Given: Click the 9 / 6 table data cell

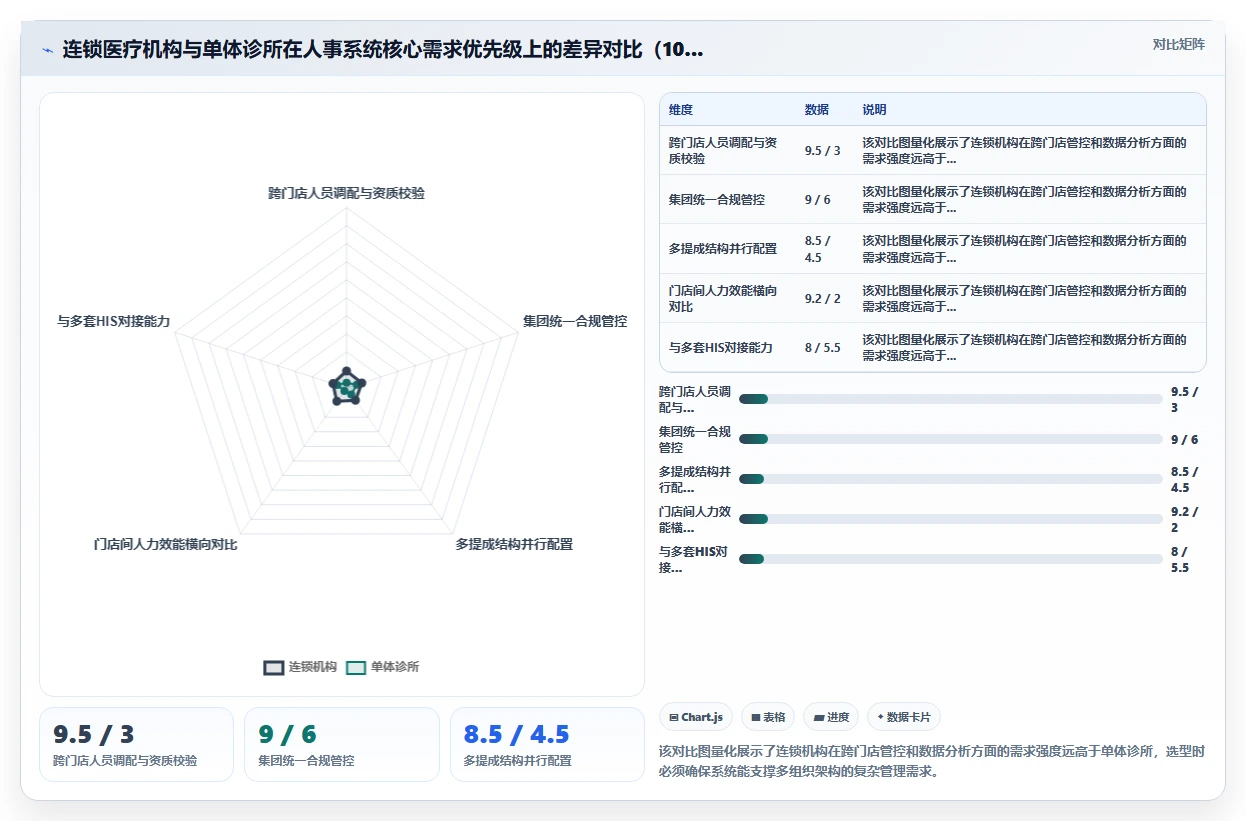Looking at the screenshot, I should coord(817,200).
